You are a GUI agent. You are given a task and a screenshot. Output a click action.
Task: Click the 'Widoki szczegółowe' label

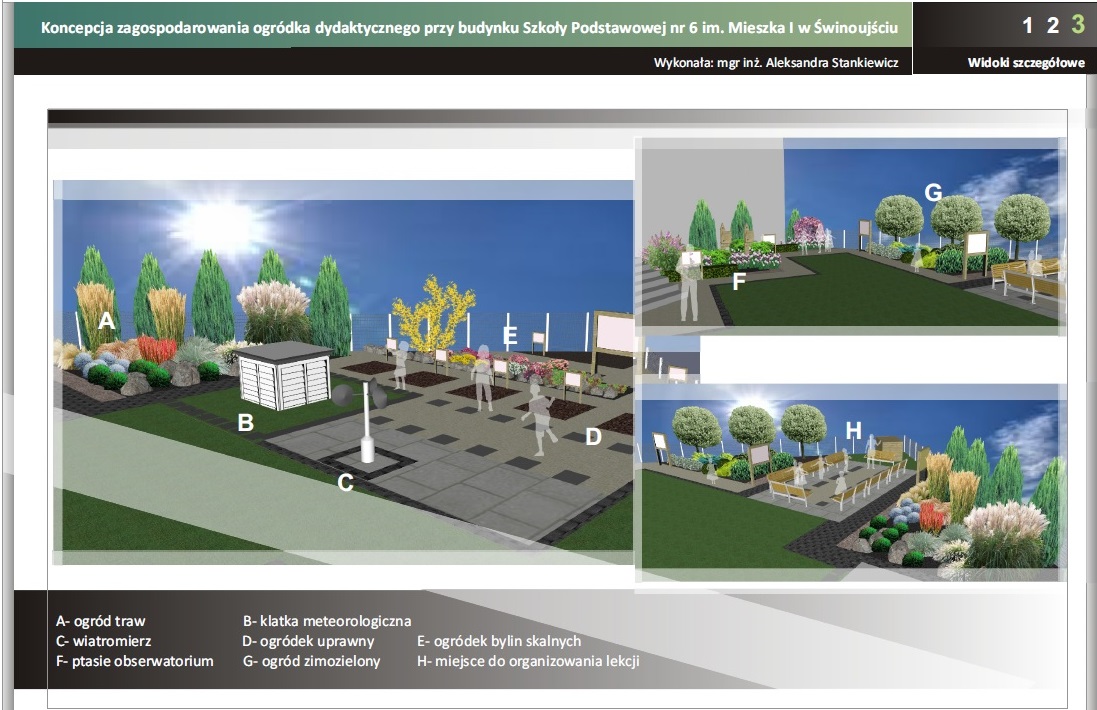[x=1026, y=62]
